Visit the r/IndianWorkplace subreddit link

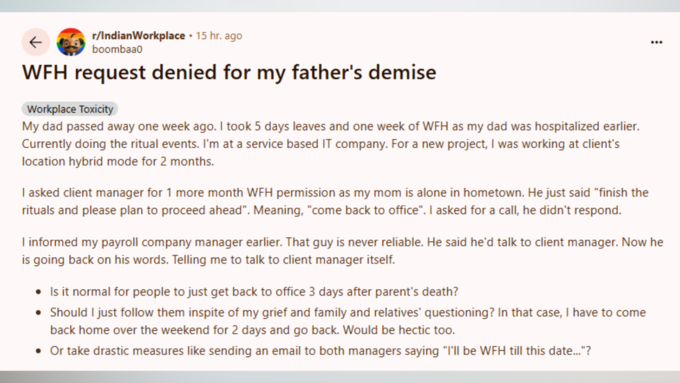click(138, 36)
